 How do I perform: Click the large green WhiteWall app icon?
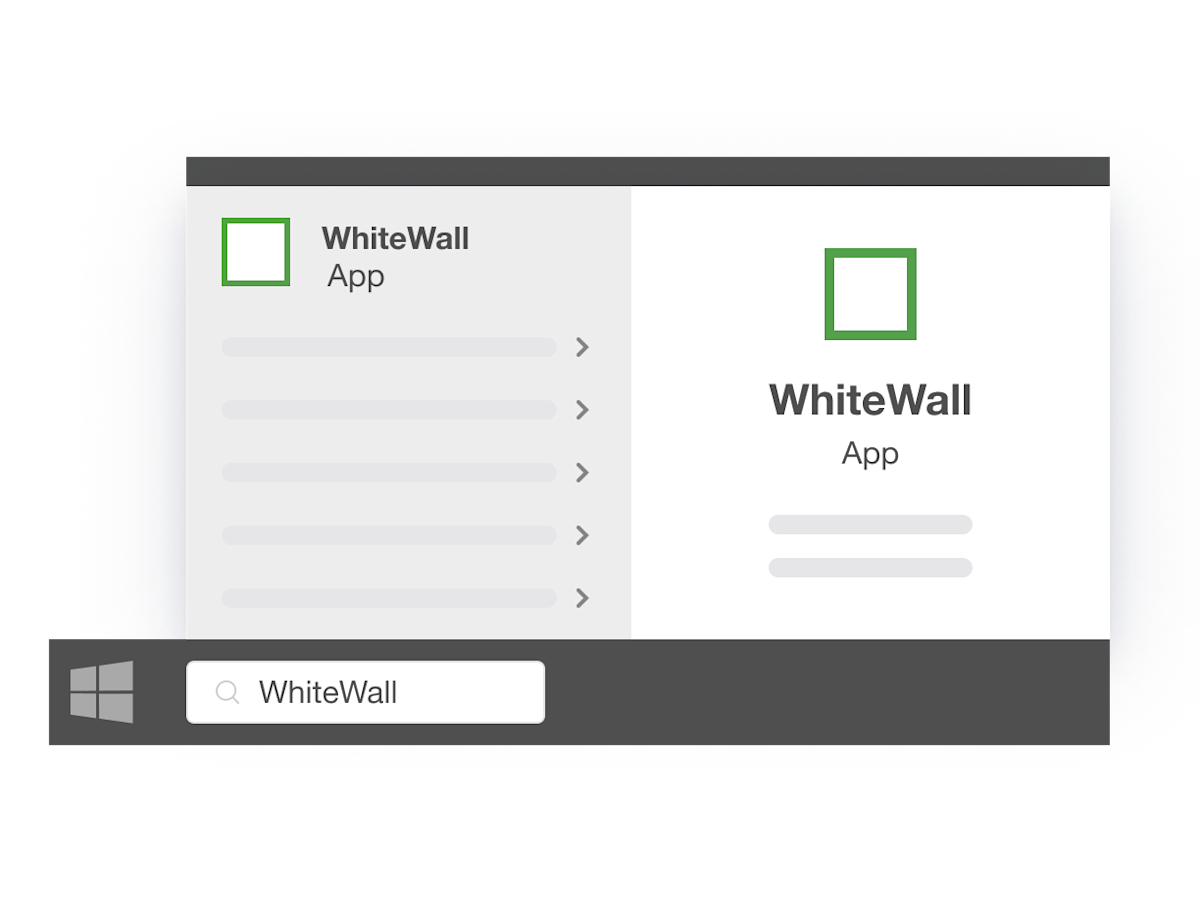click(870, 294)
